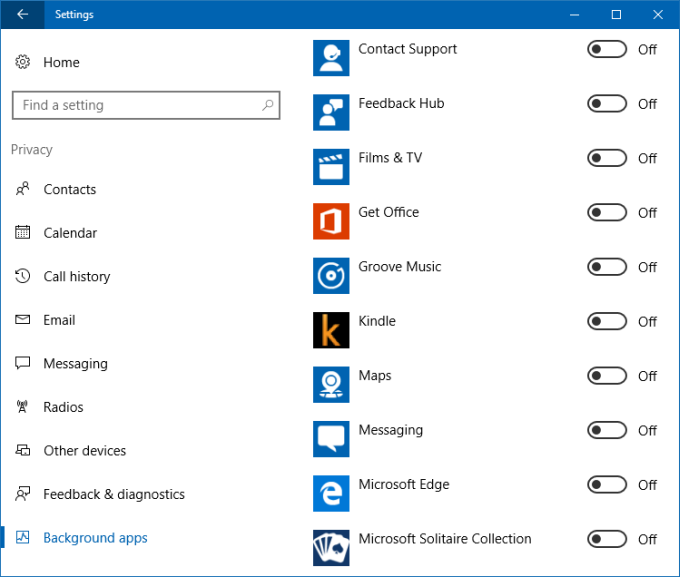Click the Kindle app icon

click(x=331, y=330)
